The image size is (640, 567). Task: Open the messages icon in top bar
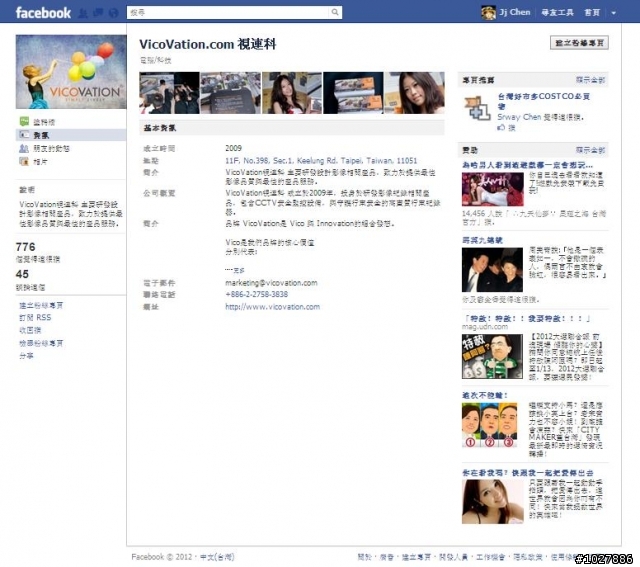(98, 13)
